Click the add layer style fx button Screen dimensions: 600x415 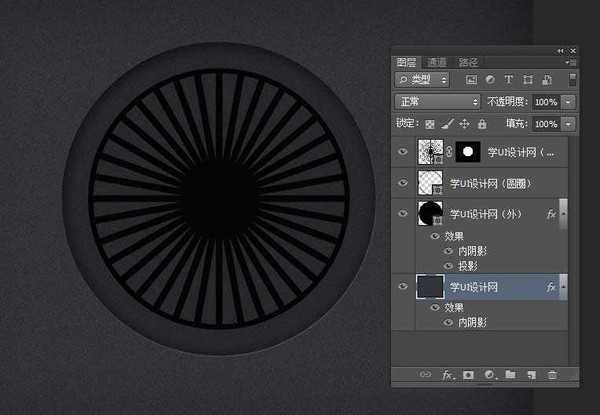pyautogui.click(x=447, y=375)
